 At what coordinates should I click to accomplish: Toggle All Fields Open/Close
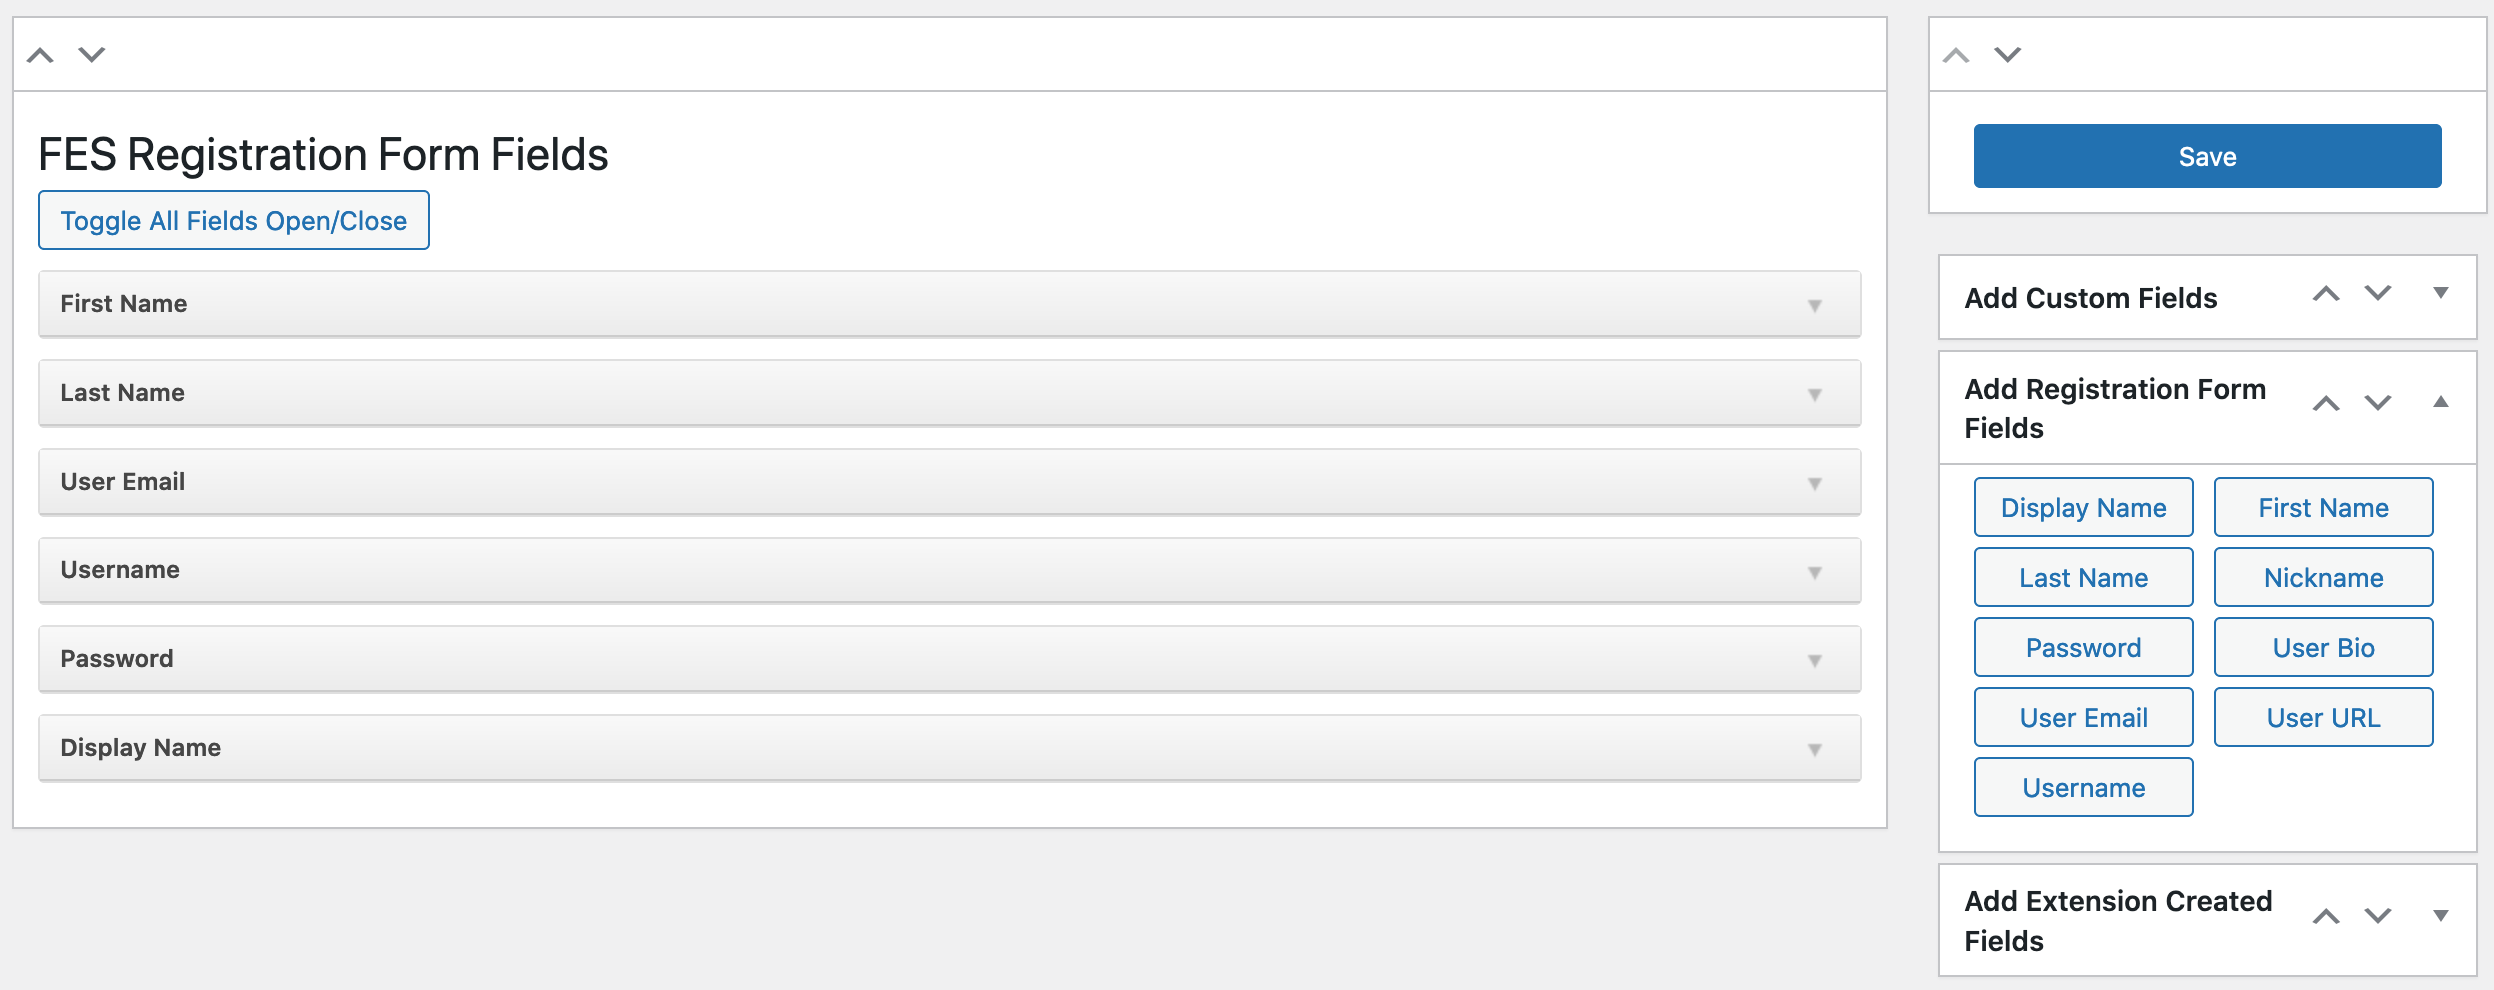pos(234,220)
